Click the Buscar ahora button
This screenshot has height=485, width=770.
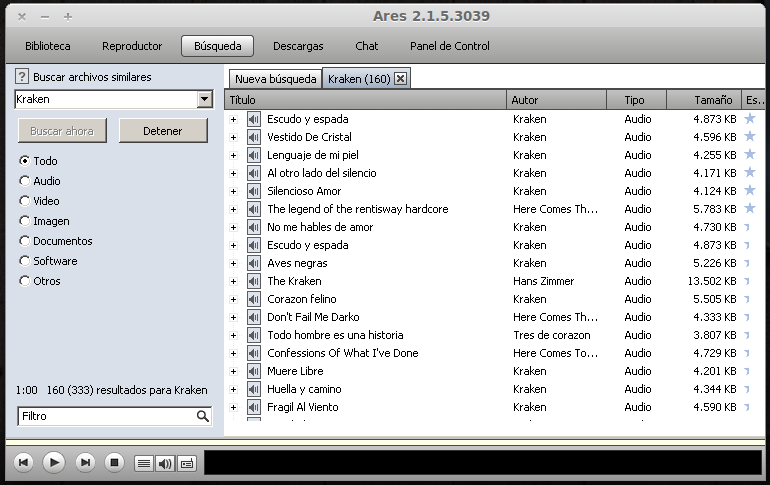[62, 131]
